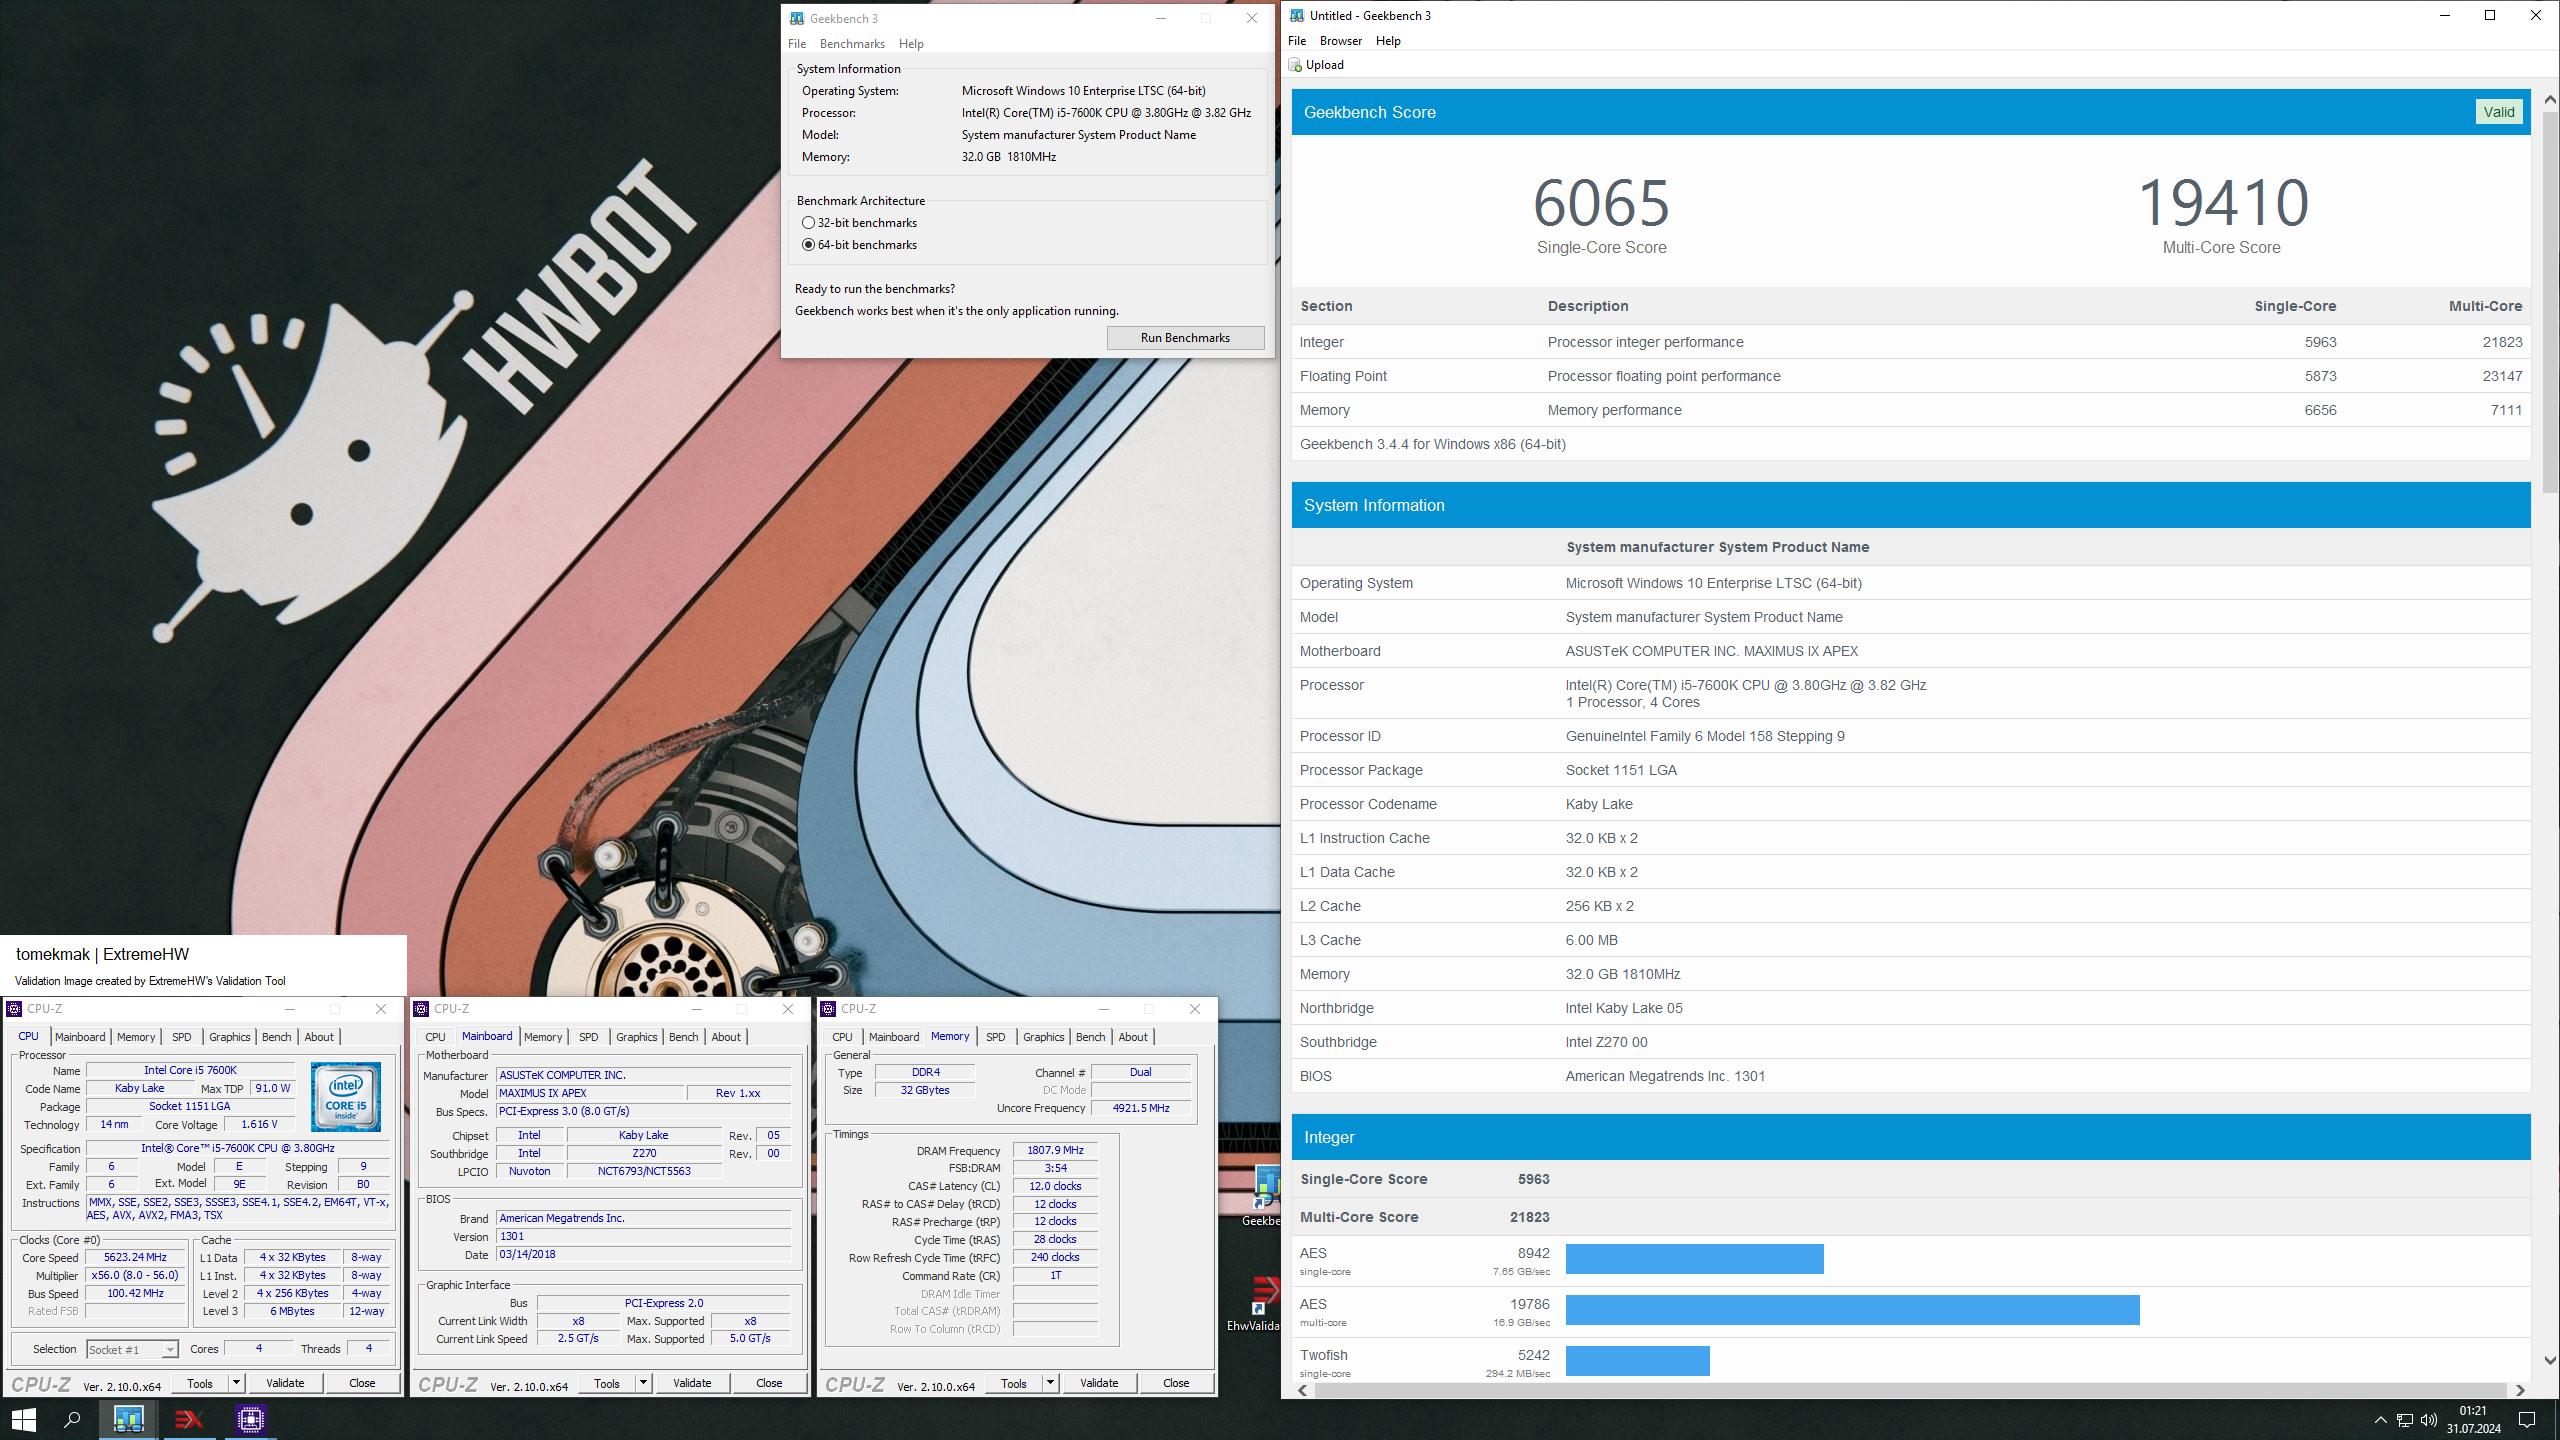2560x1440 pixels.
Task: Switch to SPD tab in first CPU-Z window
Action: tap(182, 1037)
